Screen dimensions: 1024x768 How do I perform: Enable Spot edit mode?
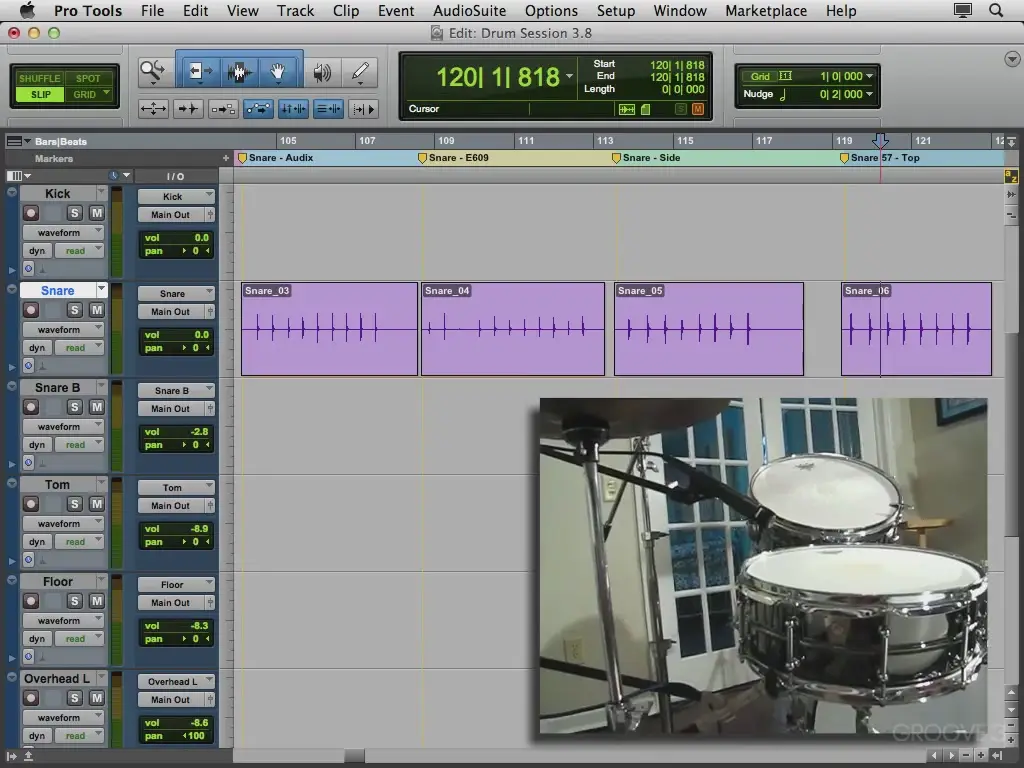pos(88,78)
